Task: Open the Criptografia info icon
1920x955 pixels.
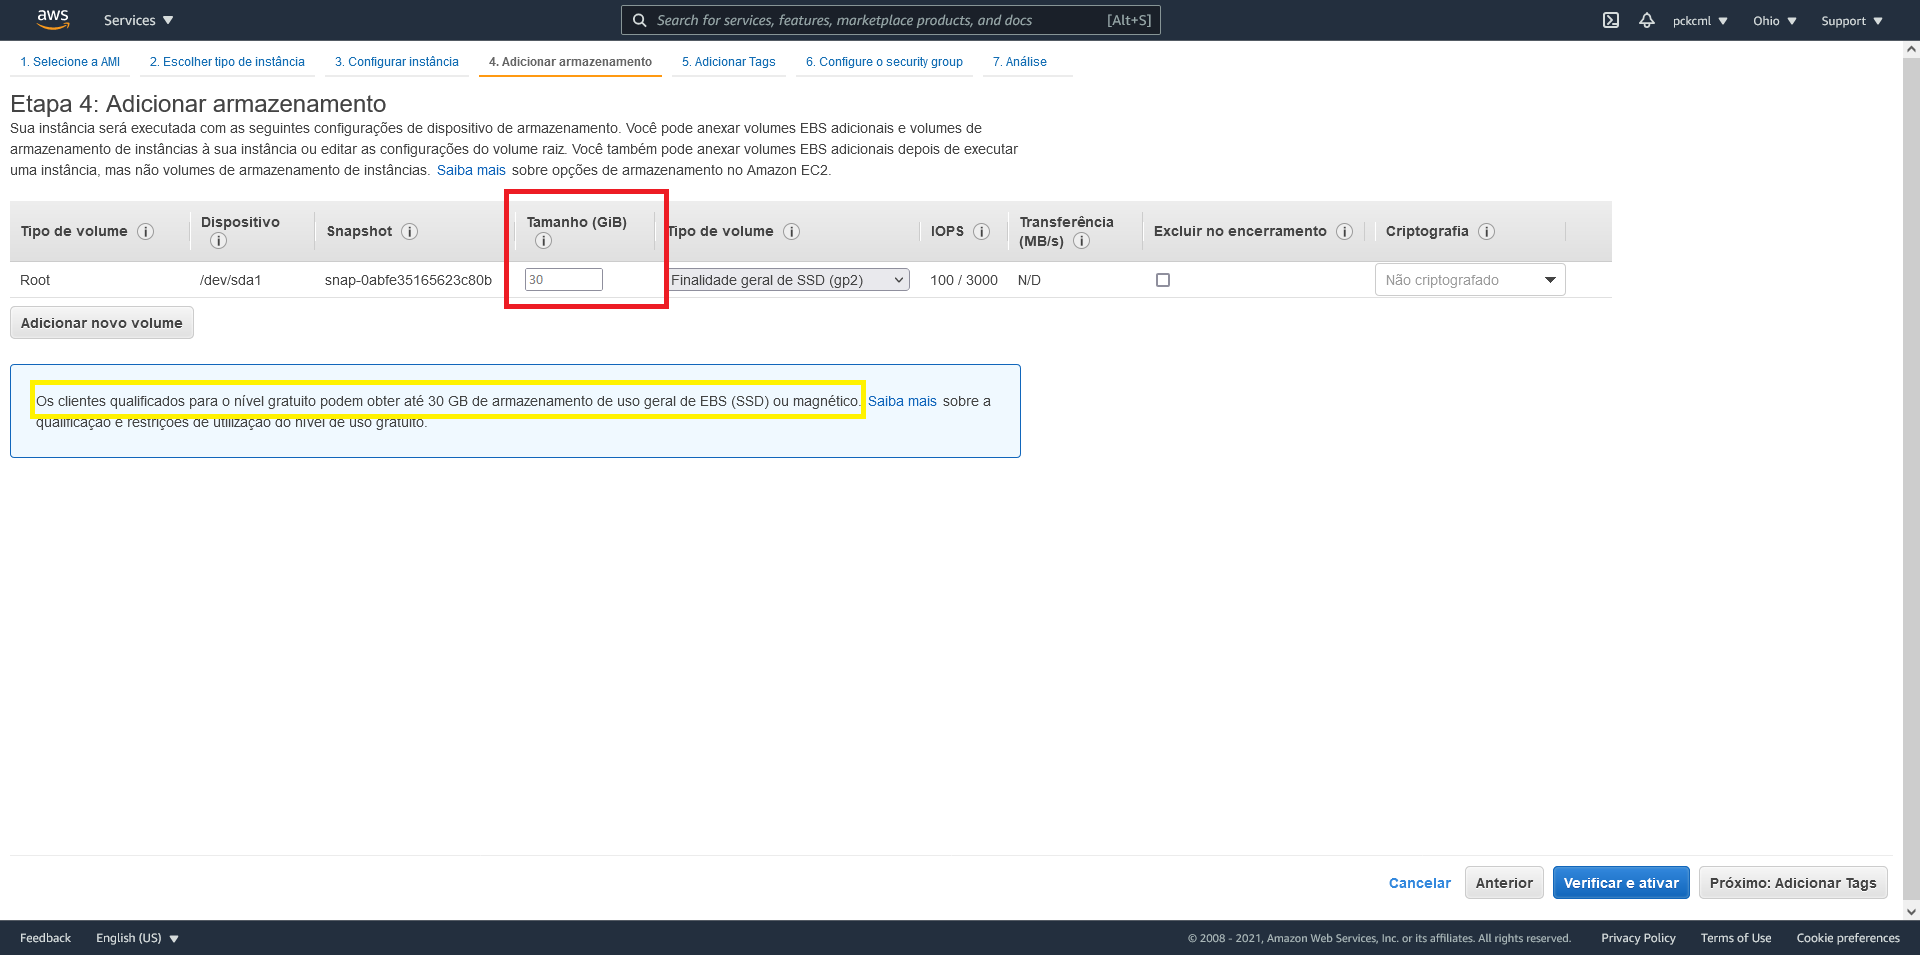Action: tap(1488, 231)
